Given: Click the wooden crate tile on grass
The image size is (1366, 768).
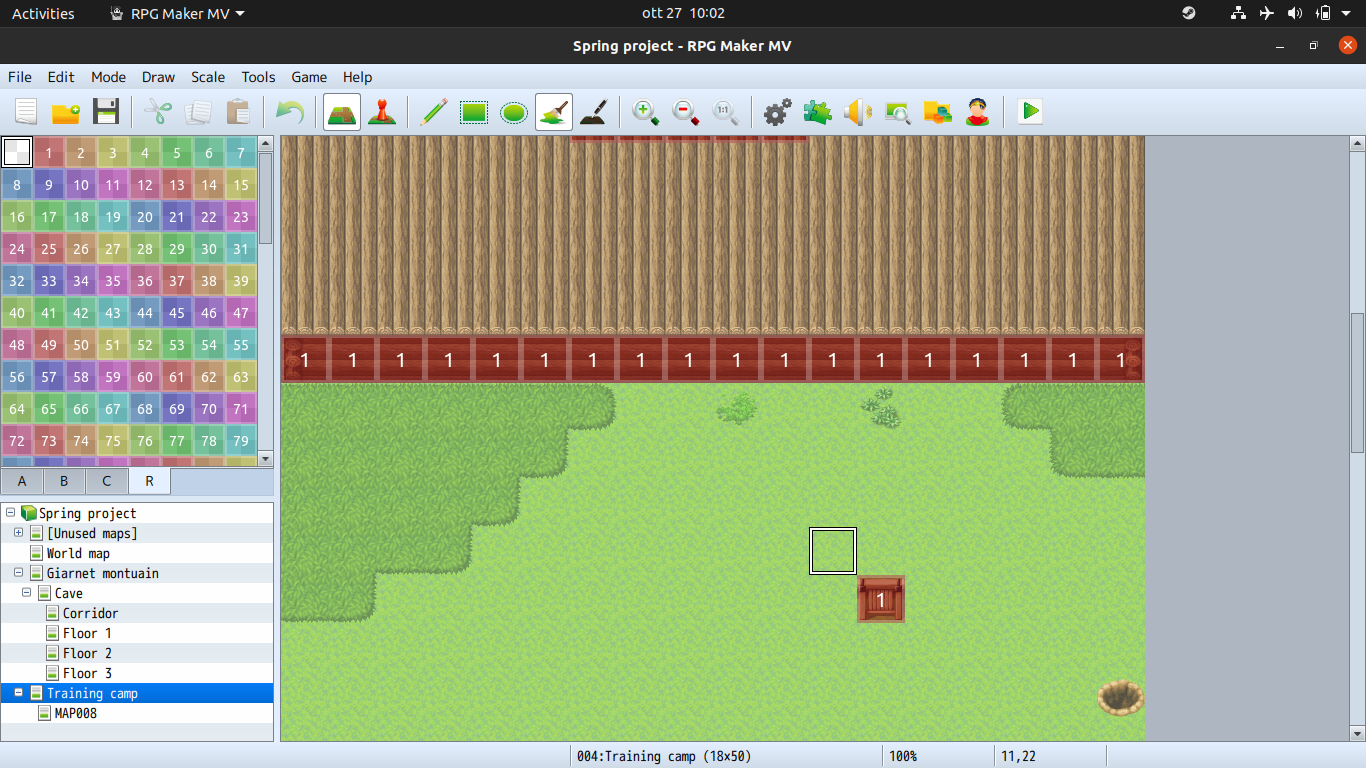Looking at the screenshot, I should [x=881, y=599].
